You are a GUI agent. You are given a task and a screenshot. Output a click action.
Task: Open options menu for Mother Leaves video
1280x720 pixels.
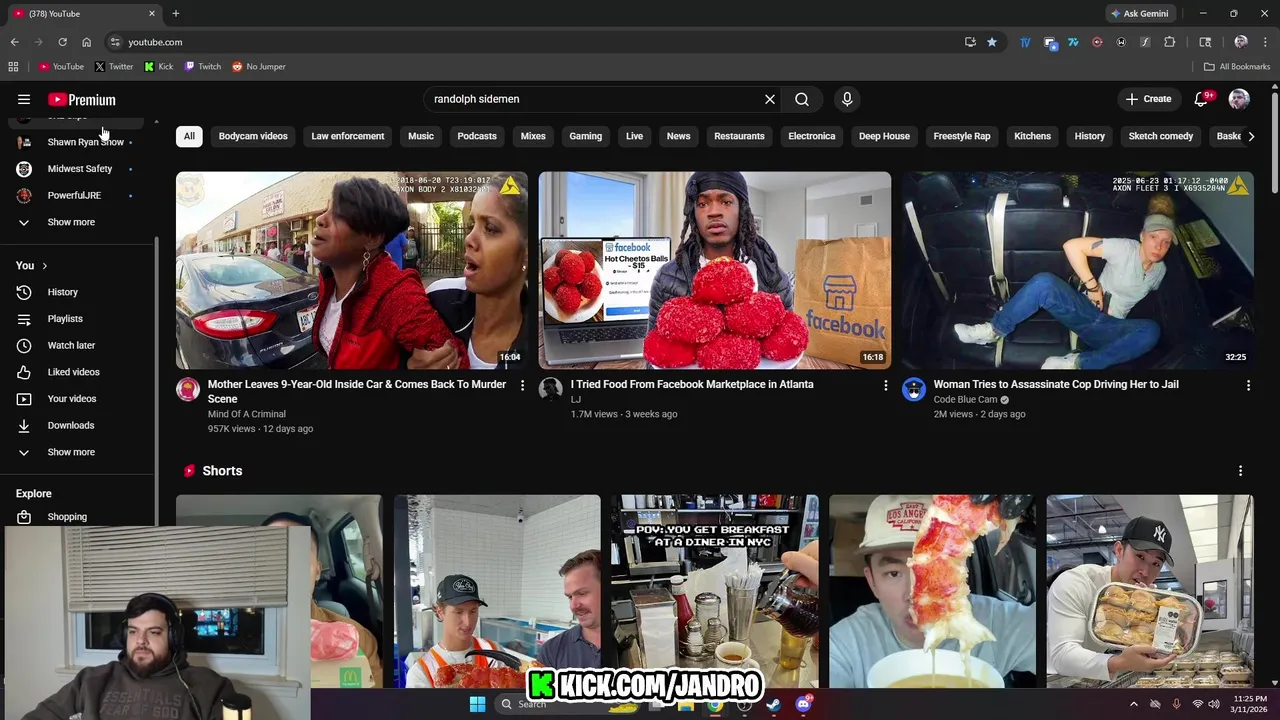tap(522, 385)
